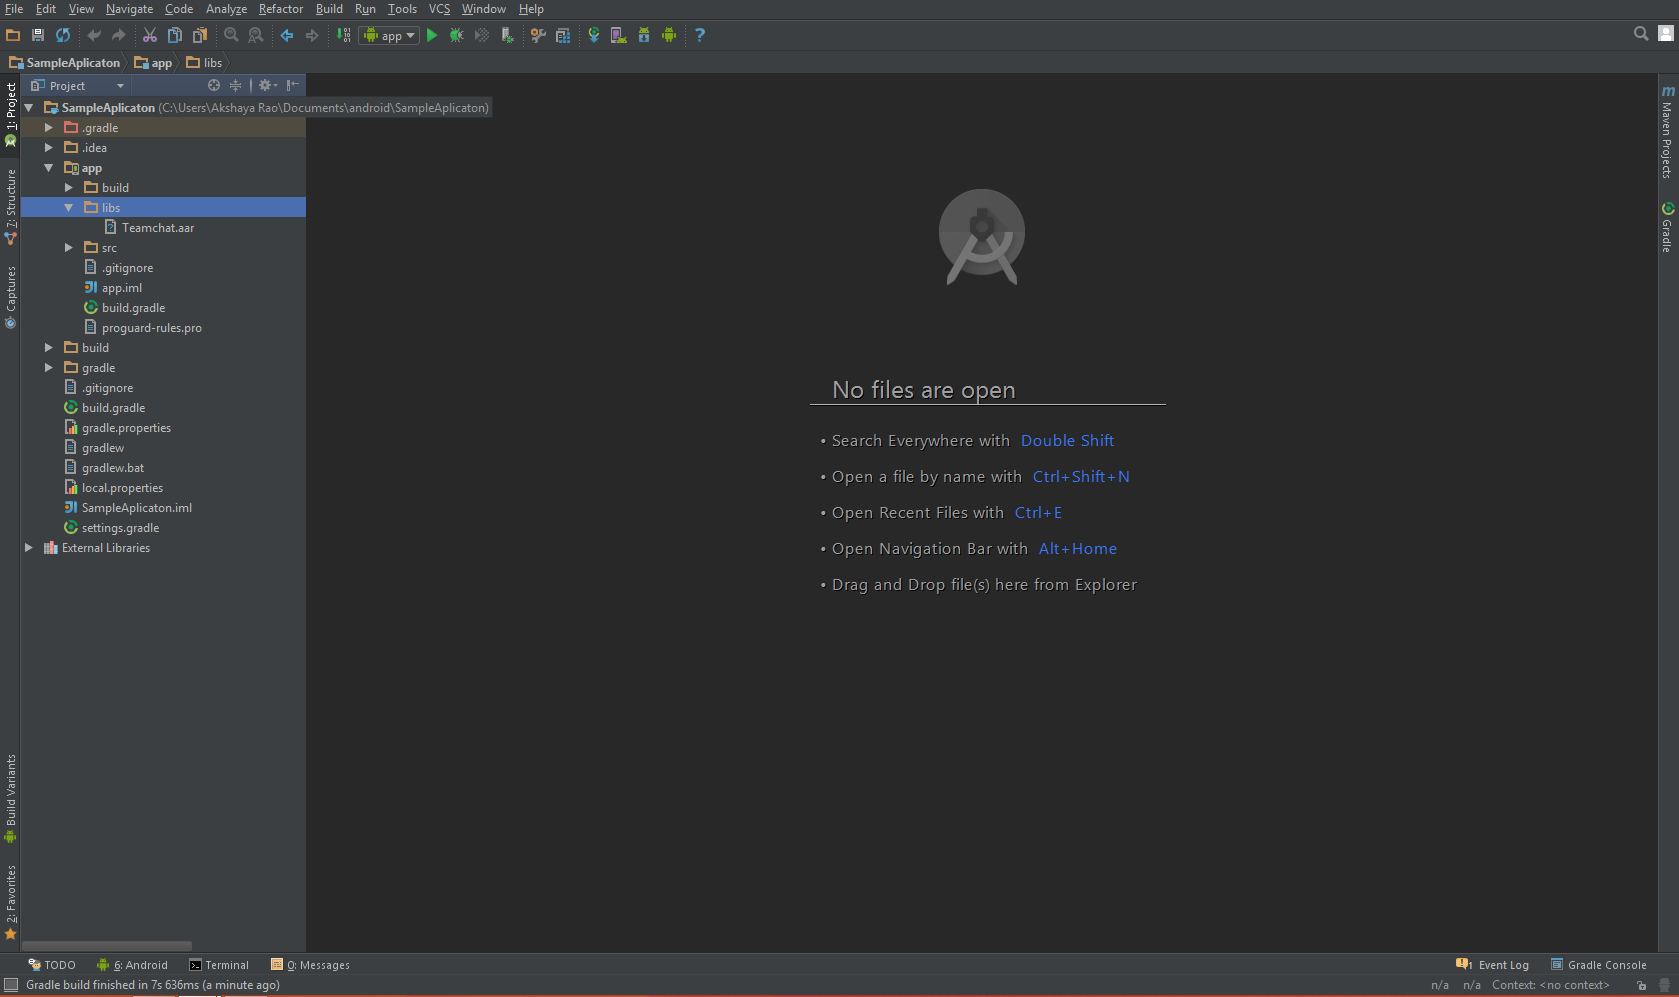The height and width of the screenshot is (997, 1679).
Task: Click the Open folder toolbar icon
Action: point(13,35)
